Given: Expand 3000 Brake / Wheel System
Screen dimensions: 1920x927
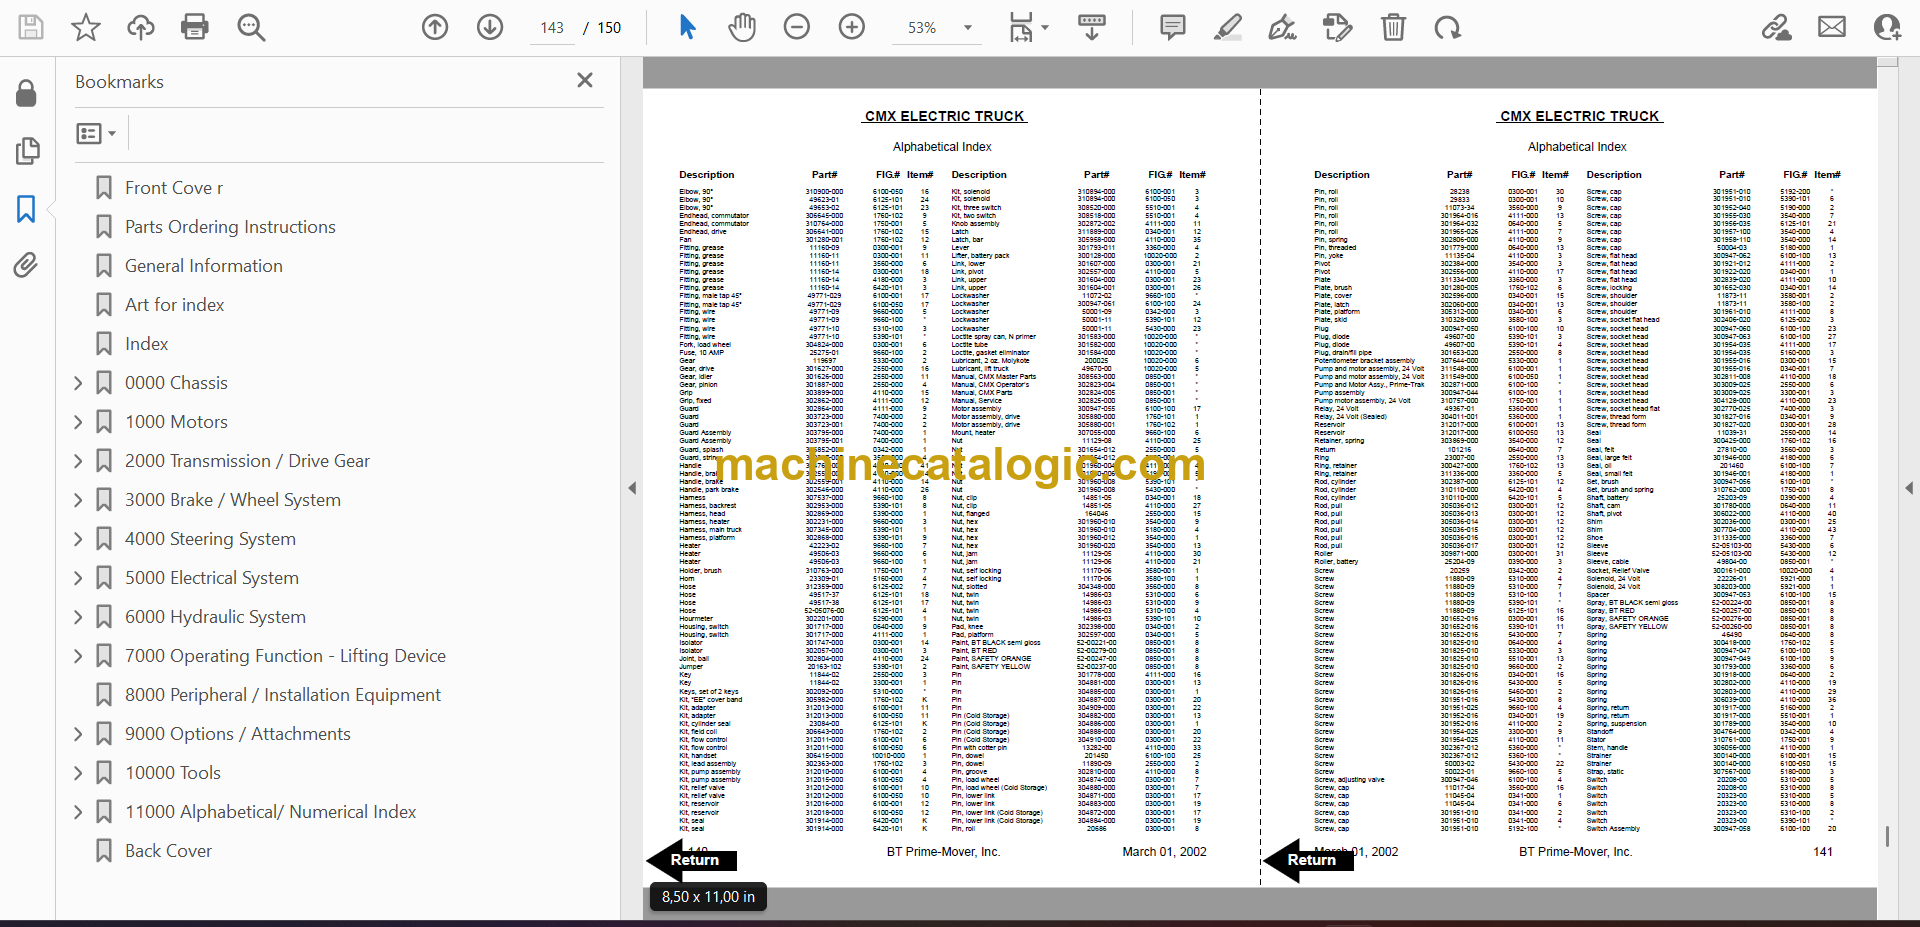Looking at the screenshot, I should tap(79, 500).
